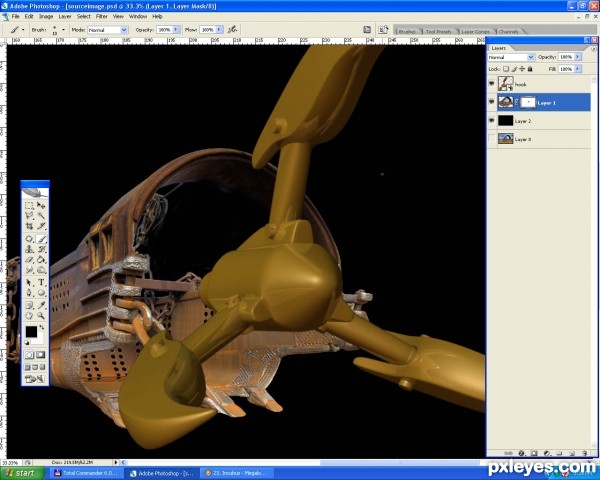Viewport: 600px width, 480px height.
Task: Pick the black foreground color swatch
Action: pyautogui.click(x=31, y=331)
